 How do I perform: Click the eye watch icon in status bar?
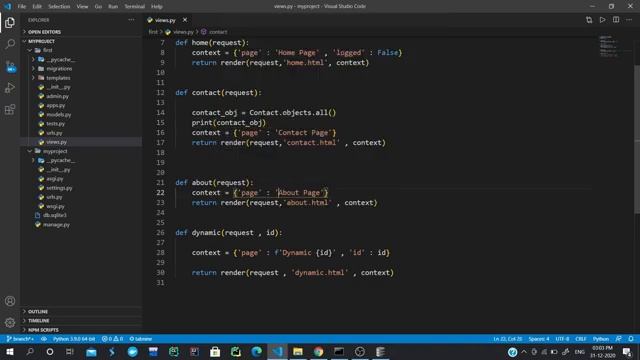click(44, 339)
